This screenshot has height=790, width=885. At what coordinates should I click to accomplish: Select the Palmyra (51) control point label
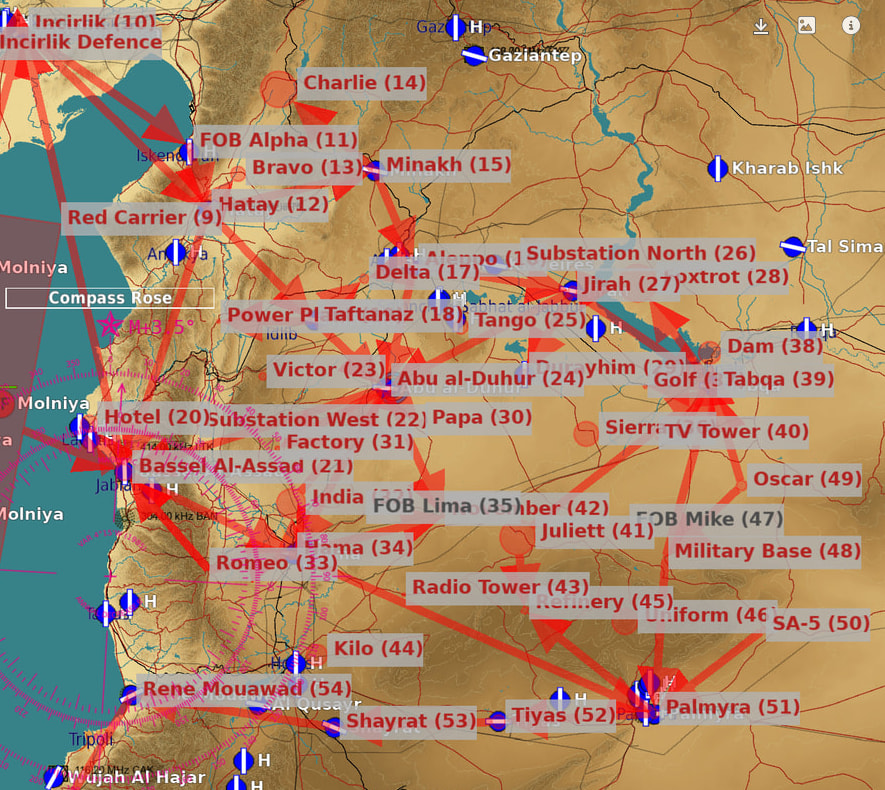(732, 708)
